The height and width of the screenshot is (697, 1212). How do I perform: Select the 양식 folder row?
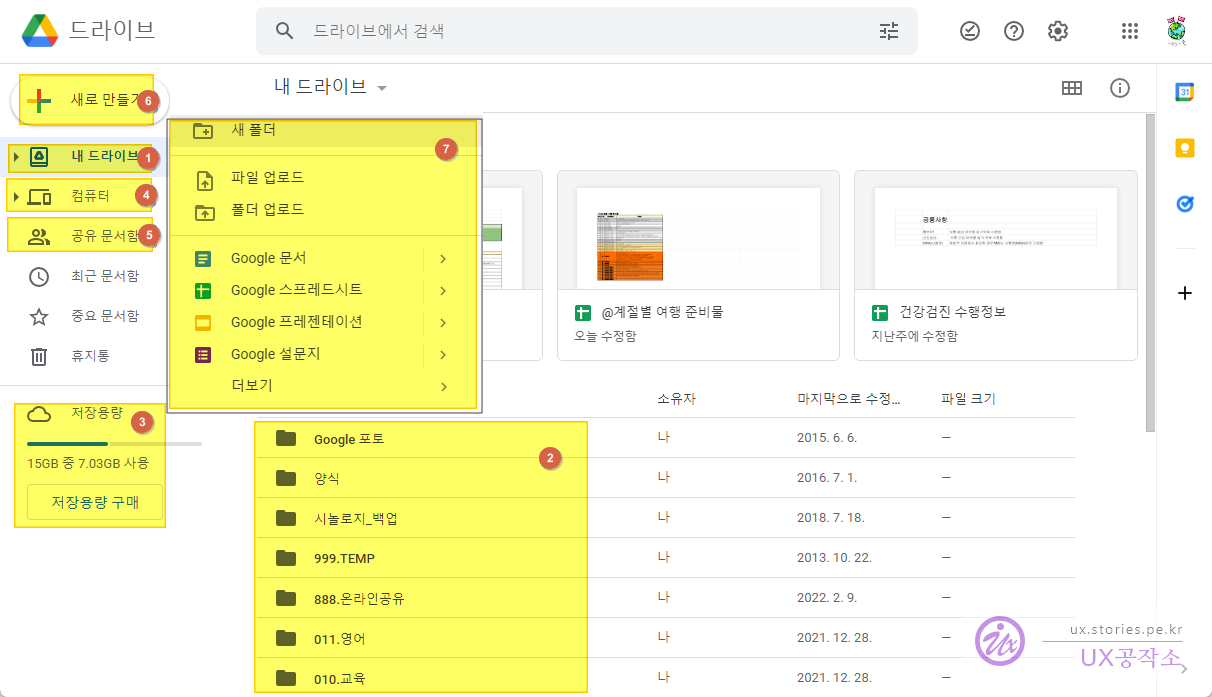coord(666,478)
